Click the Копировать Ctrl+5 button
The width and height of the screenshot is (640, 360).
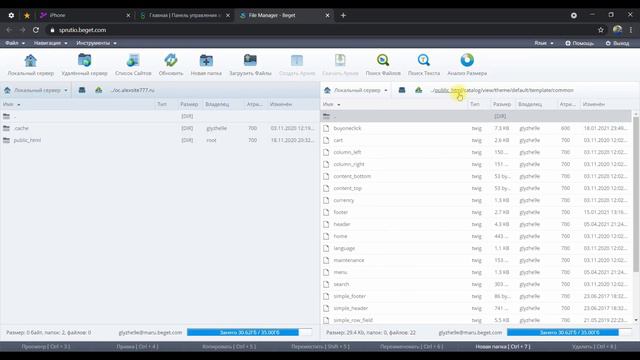point(229,347)
